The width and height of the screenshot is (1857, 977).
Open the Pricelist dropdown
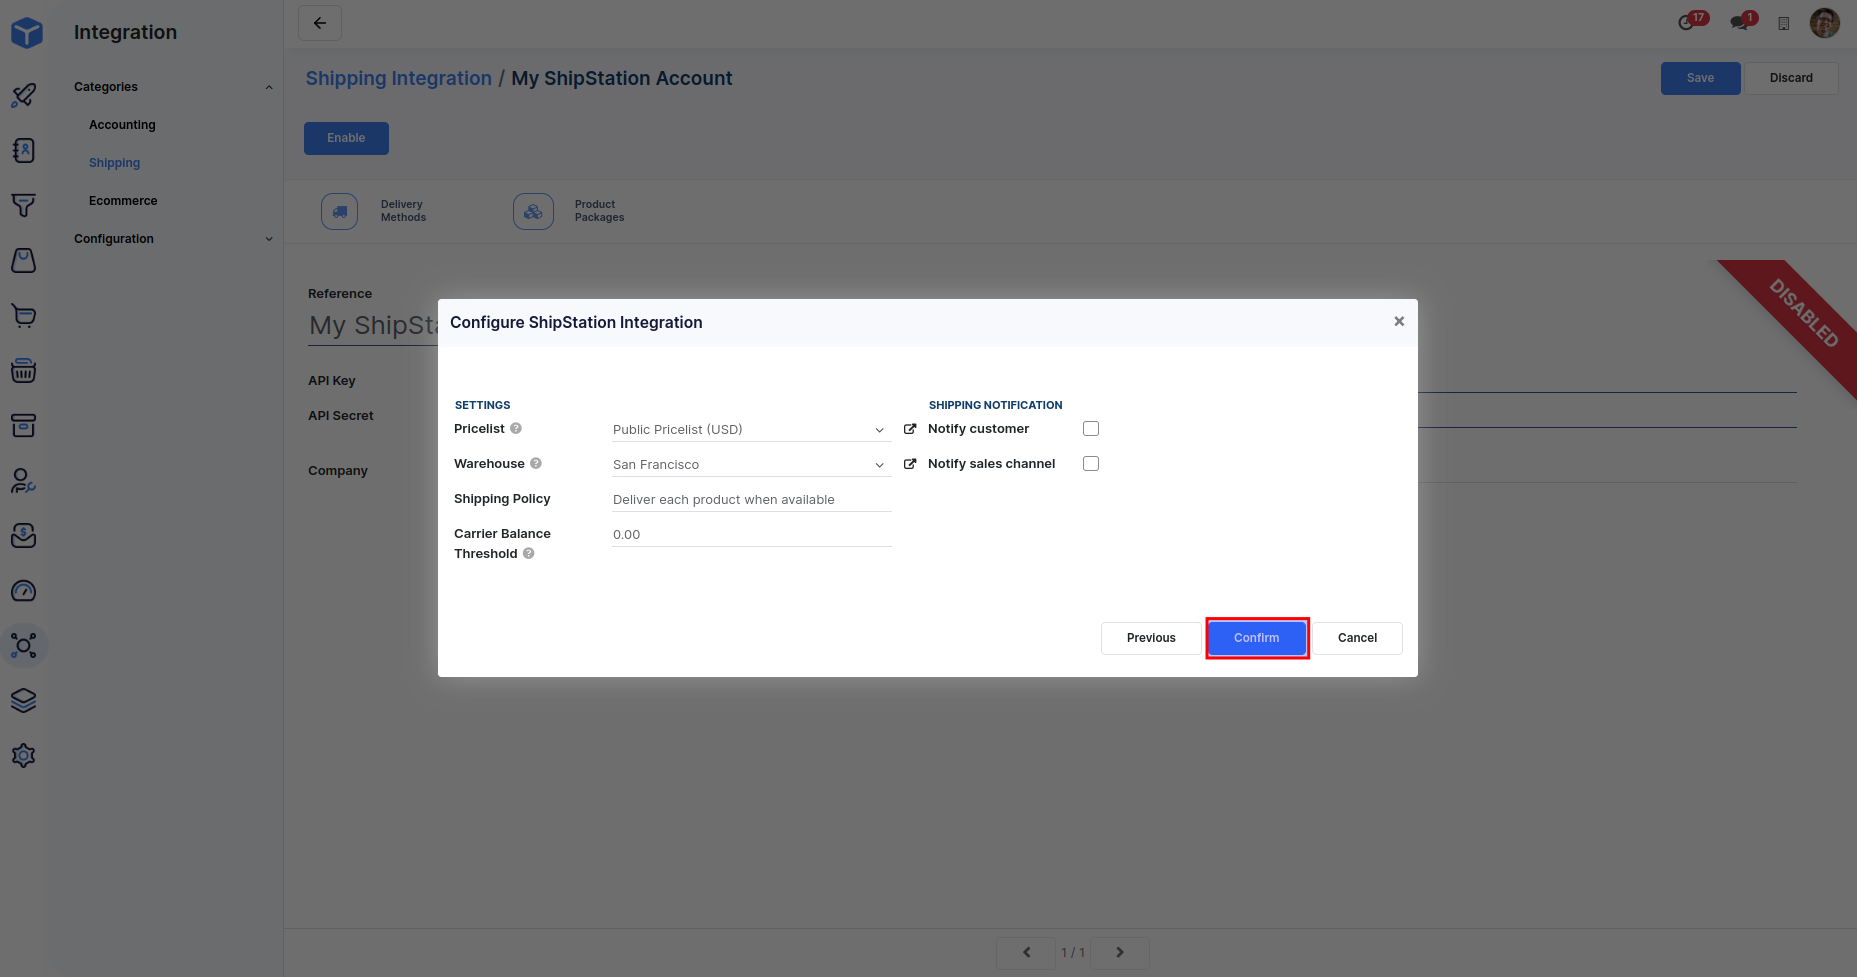(750, 430)
